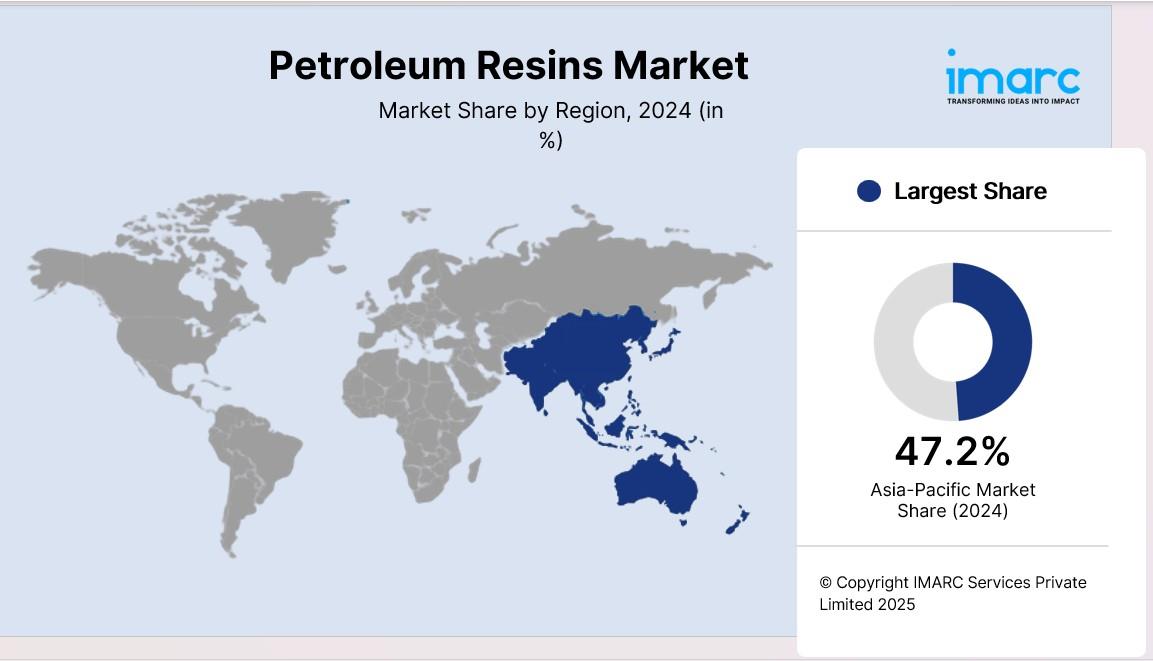Image resolution: width=1153 pixels, height=661 pixels.
Task: Click the Market Share by Region subtitle
Action: click(x=550, y=125)
